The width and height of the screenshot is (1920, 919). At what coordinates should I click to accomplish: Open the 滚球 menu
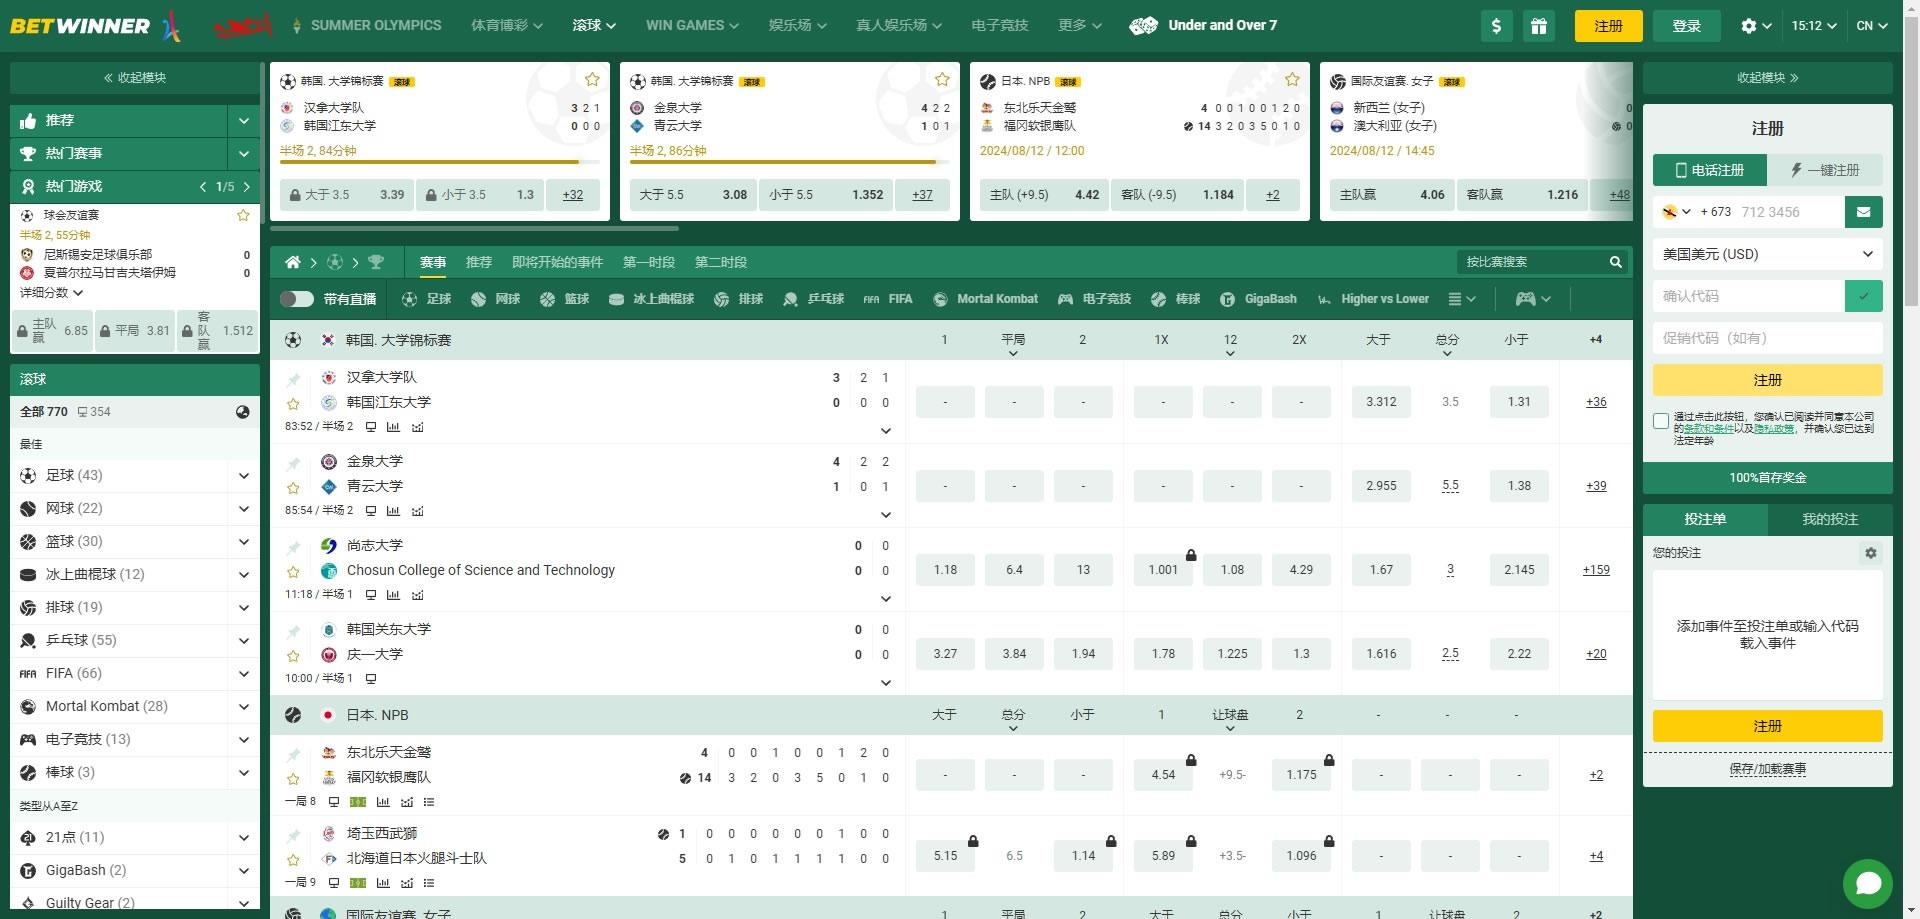click(594, 26)
